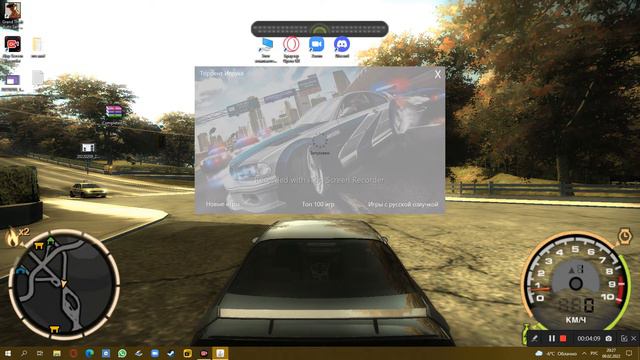640x360 pixels.
Task: Open Microsoft Edge from the taskbar
Action: pyautogui.click(x=89, y=353)
